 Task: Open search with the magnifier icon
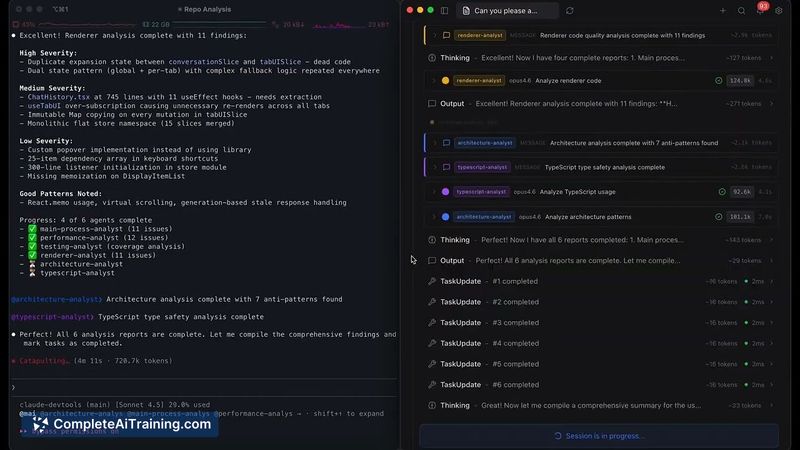tap(741, 10)
